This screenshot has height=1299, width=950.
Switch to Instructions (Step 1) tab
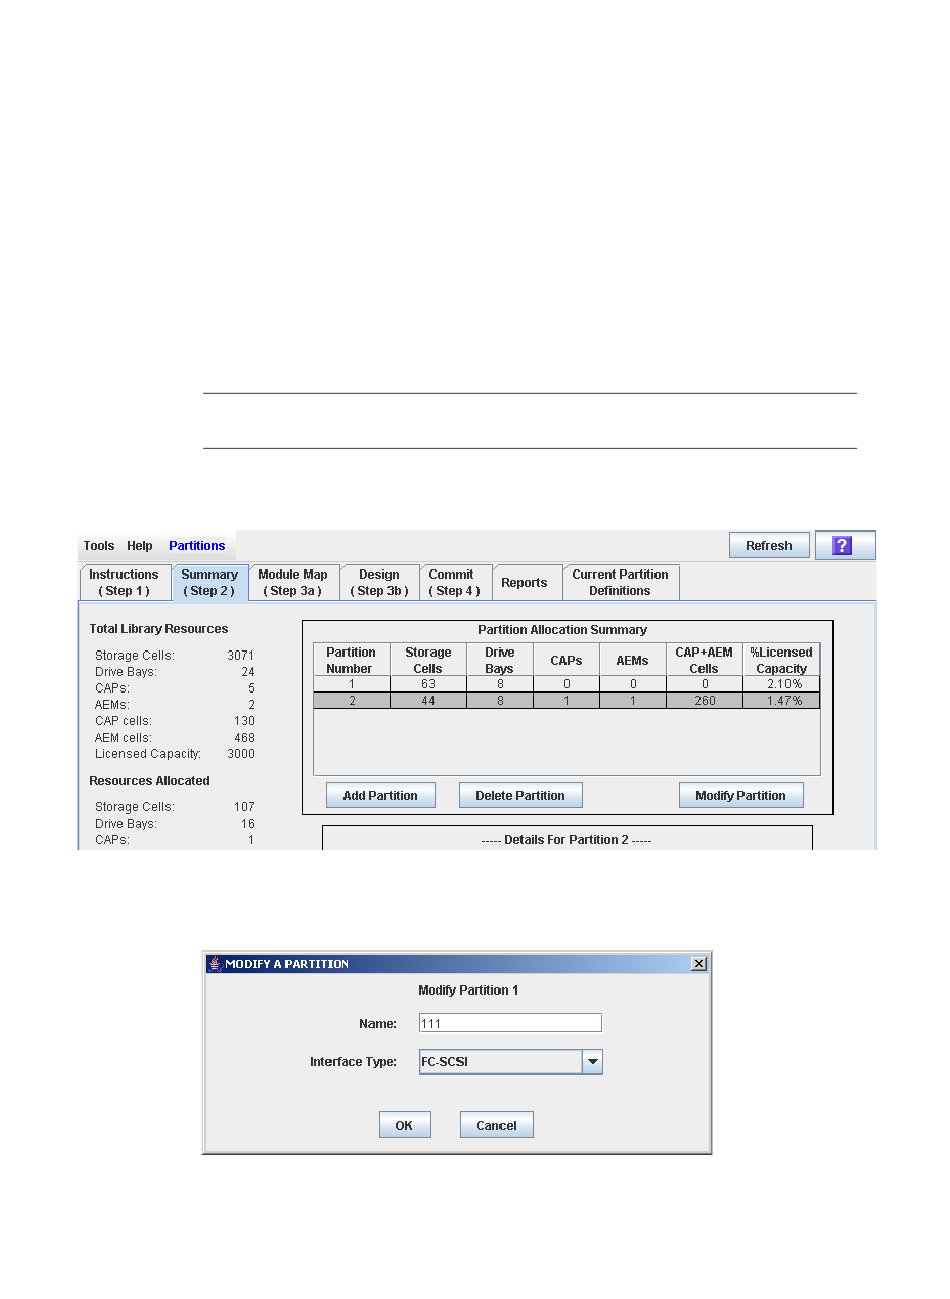pyautogui.click(x=124, y=582)
